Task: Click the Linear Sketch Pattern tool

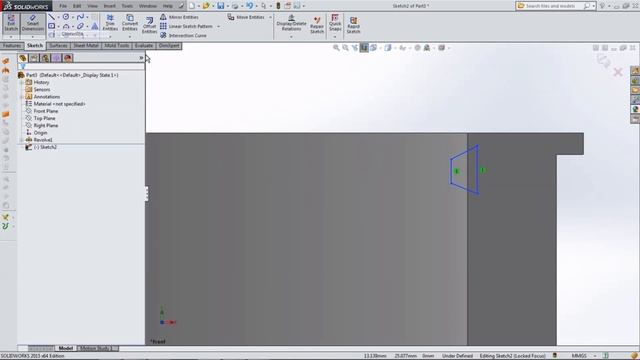Action: tap(186, 26)
